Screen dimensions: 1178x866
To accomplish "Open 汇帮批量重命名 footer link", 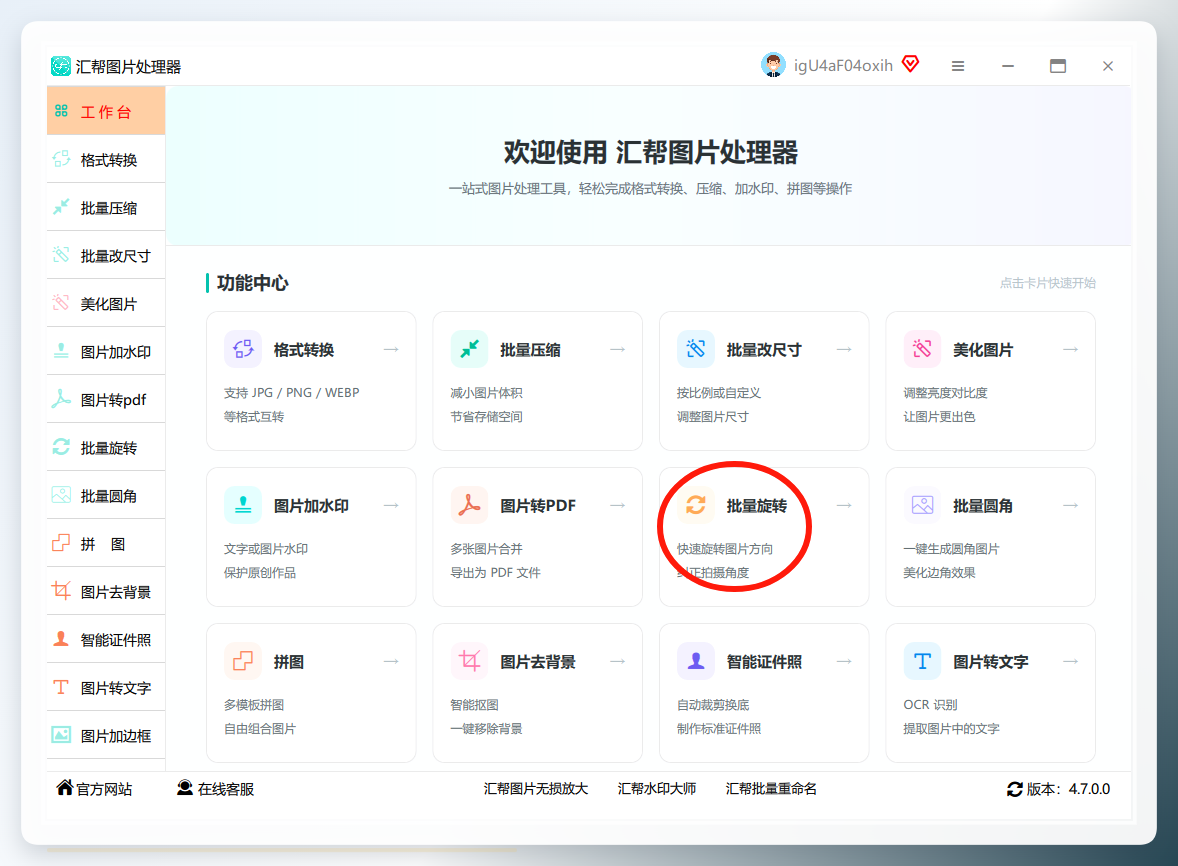I will pyautogui.click(x=771, y=789).
